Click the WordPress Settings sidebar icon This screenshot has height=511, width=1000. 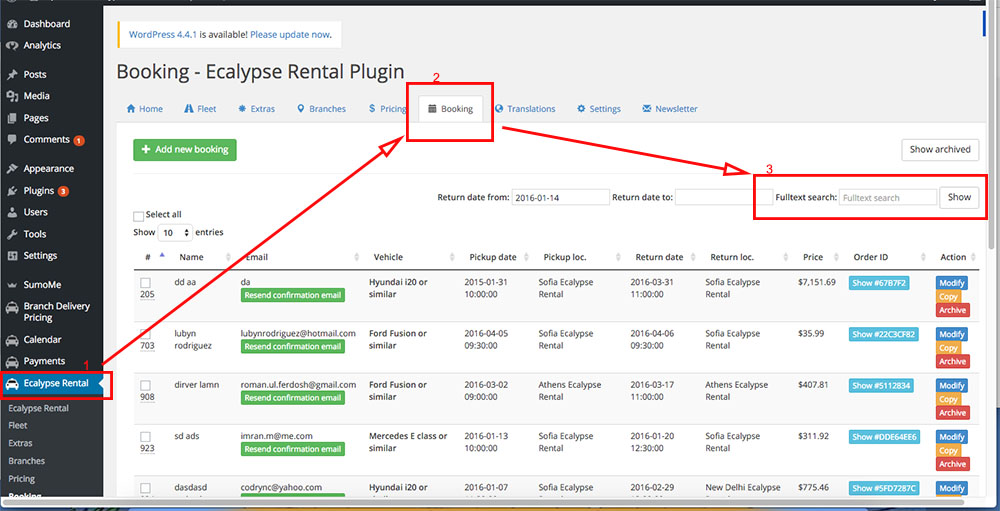point(11,256)
